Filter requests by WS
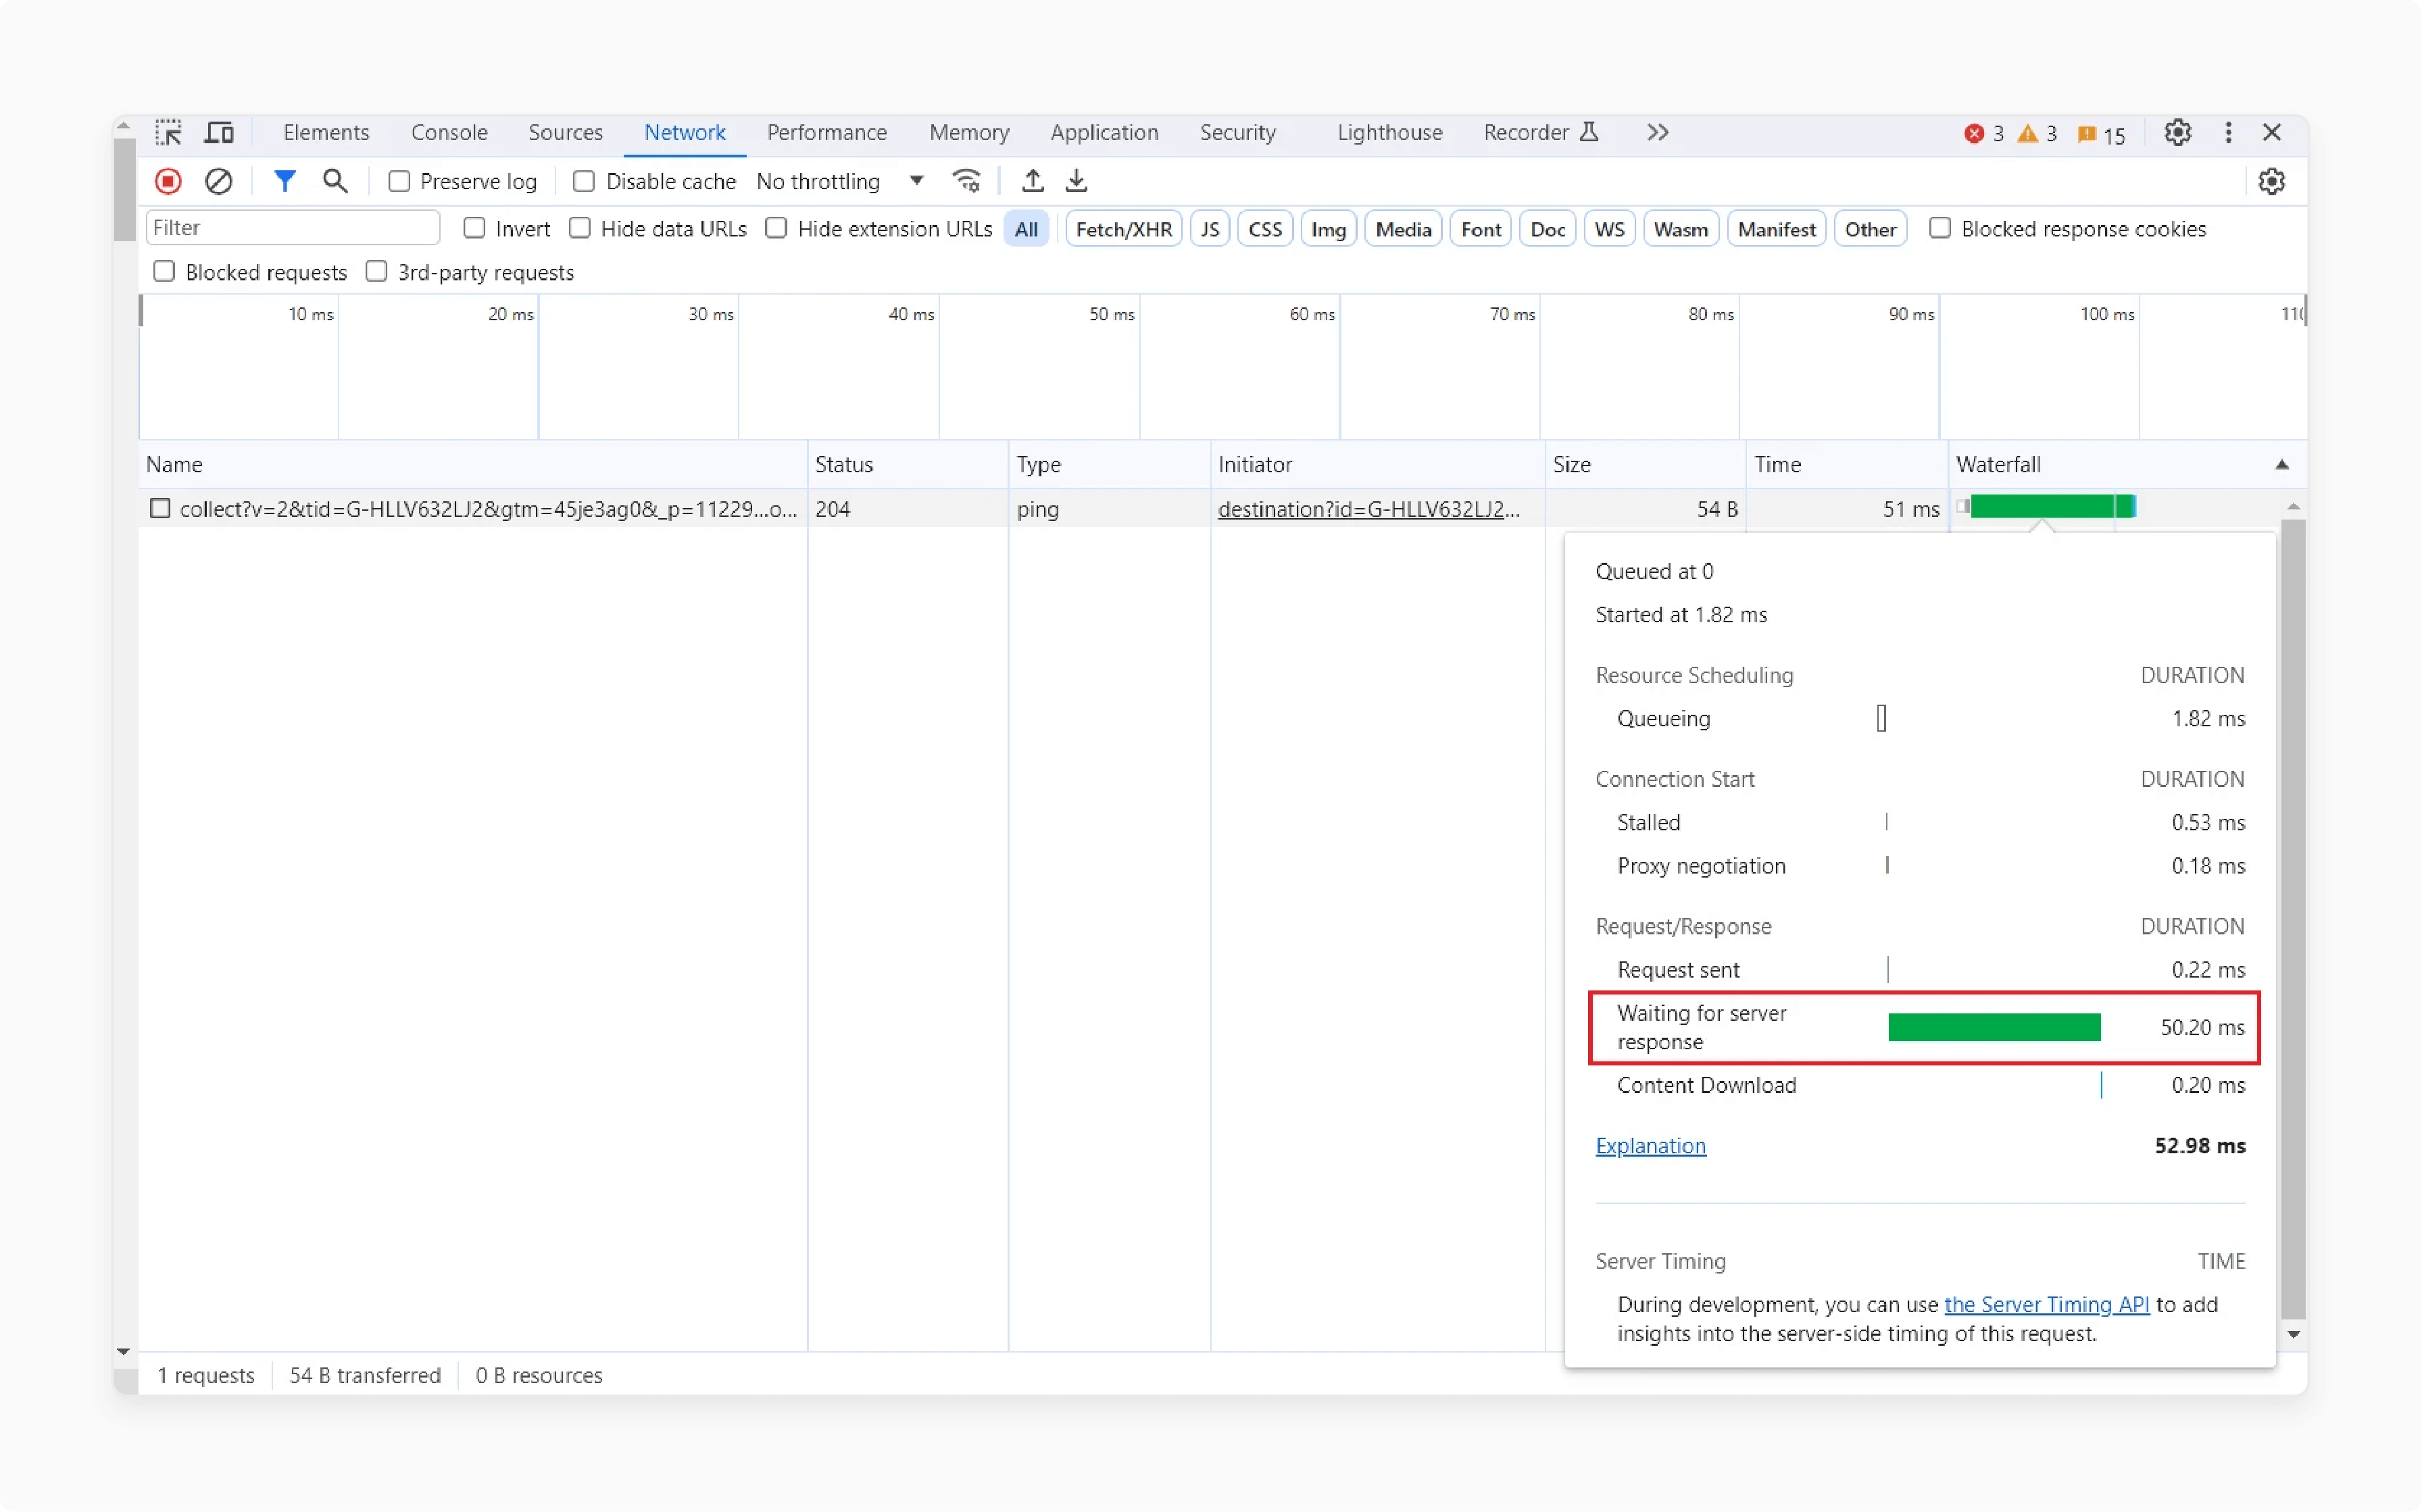This screenshot has width=2422, height=1512. pos(1609,229)
